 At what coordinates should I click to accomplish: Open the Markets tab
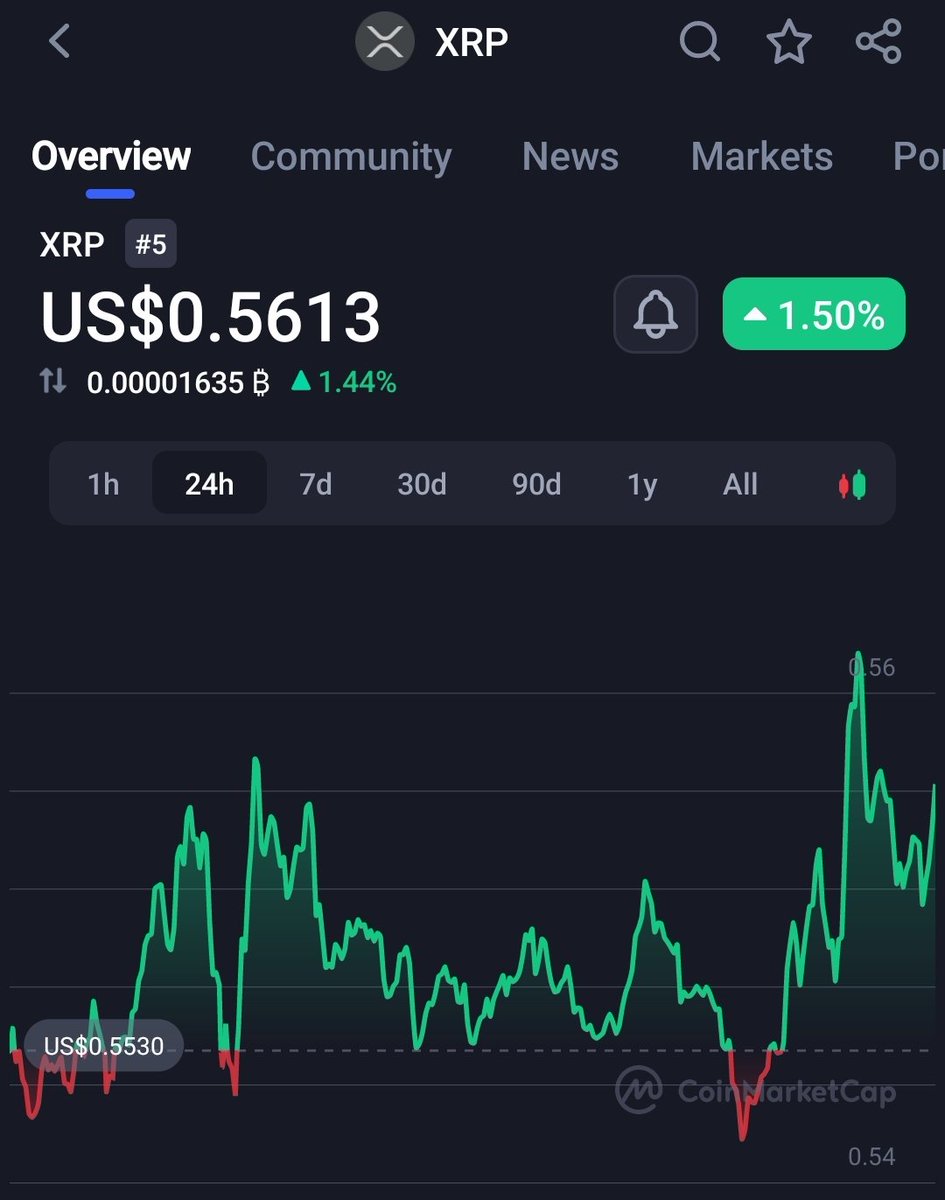tap(762, 156)
